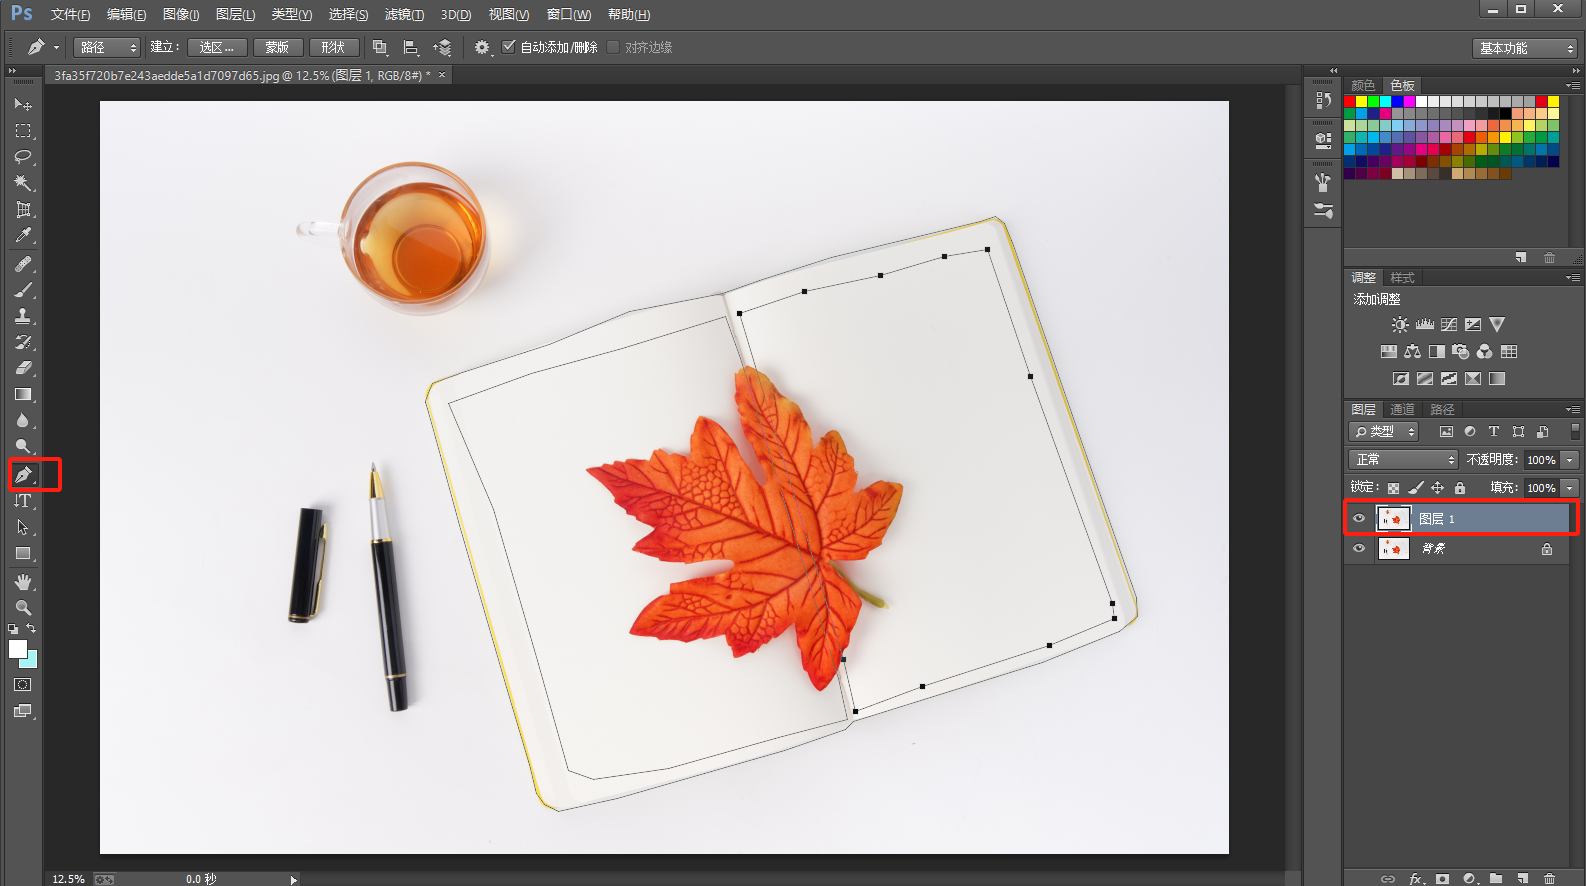Toggle the auto add/delete checkbox
Viewport: 1586px width, 886px height.
tap(509, 47)
